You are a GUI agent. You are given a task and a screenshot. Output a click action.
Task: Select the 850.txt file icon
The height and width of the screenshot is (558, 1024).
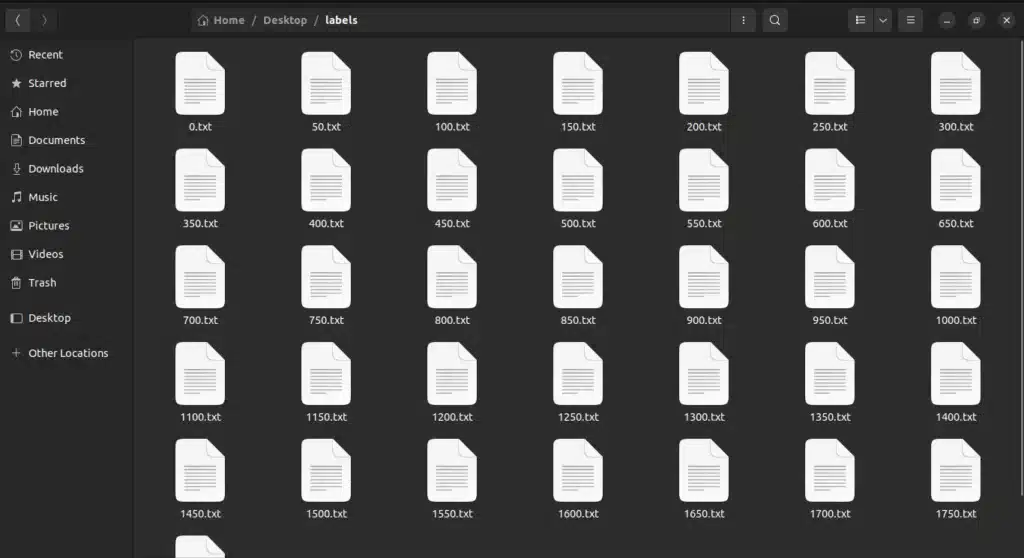tap(578, 277)
